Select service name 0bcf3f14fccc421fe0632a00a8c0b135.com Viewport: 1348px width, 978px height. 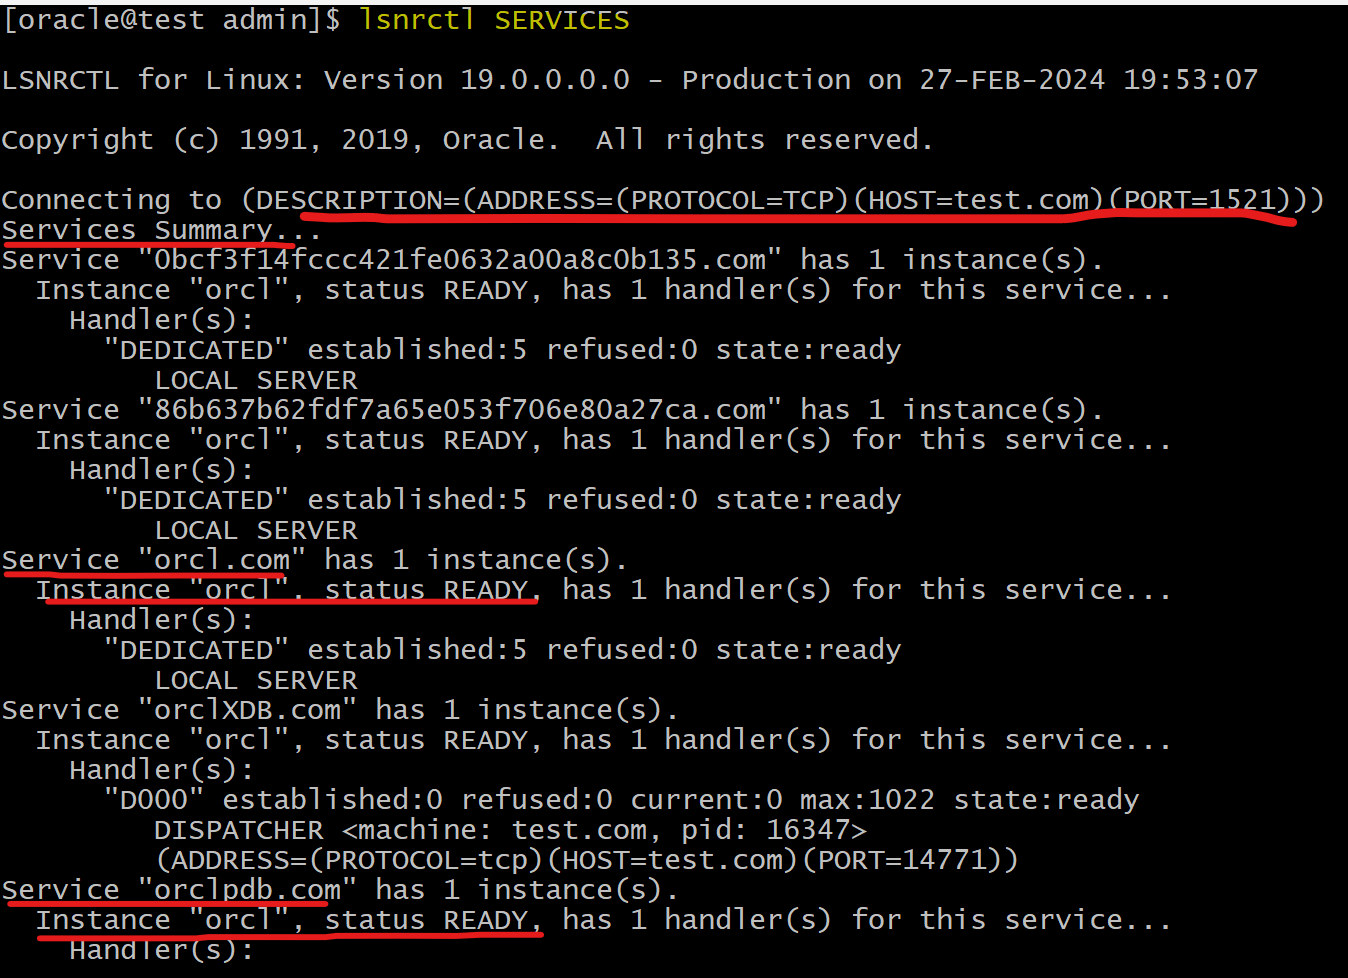(460, 260)
